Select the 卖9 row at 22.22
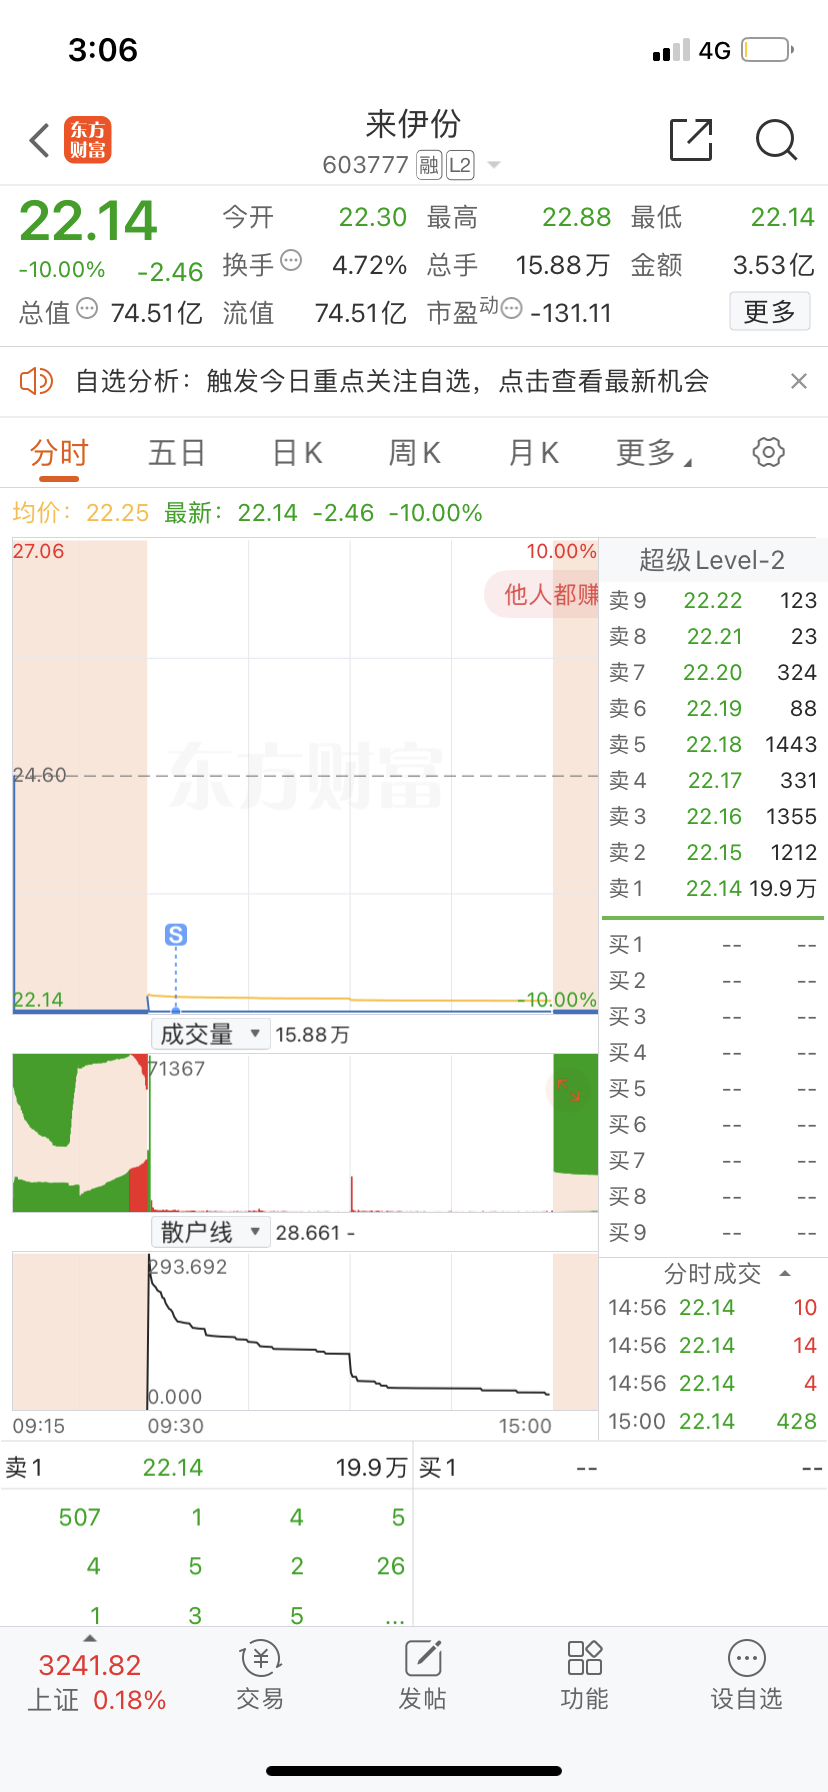Viewport: 828px width, 1792px height. click(x=713, y=600)
